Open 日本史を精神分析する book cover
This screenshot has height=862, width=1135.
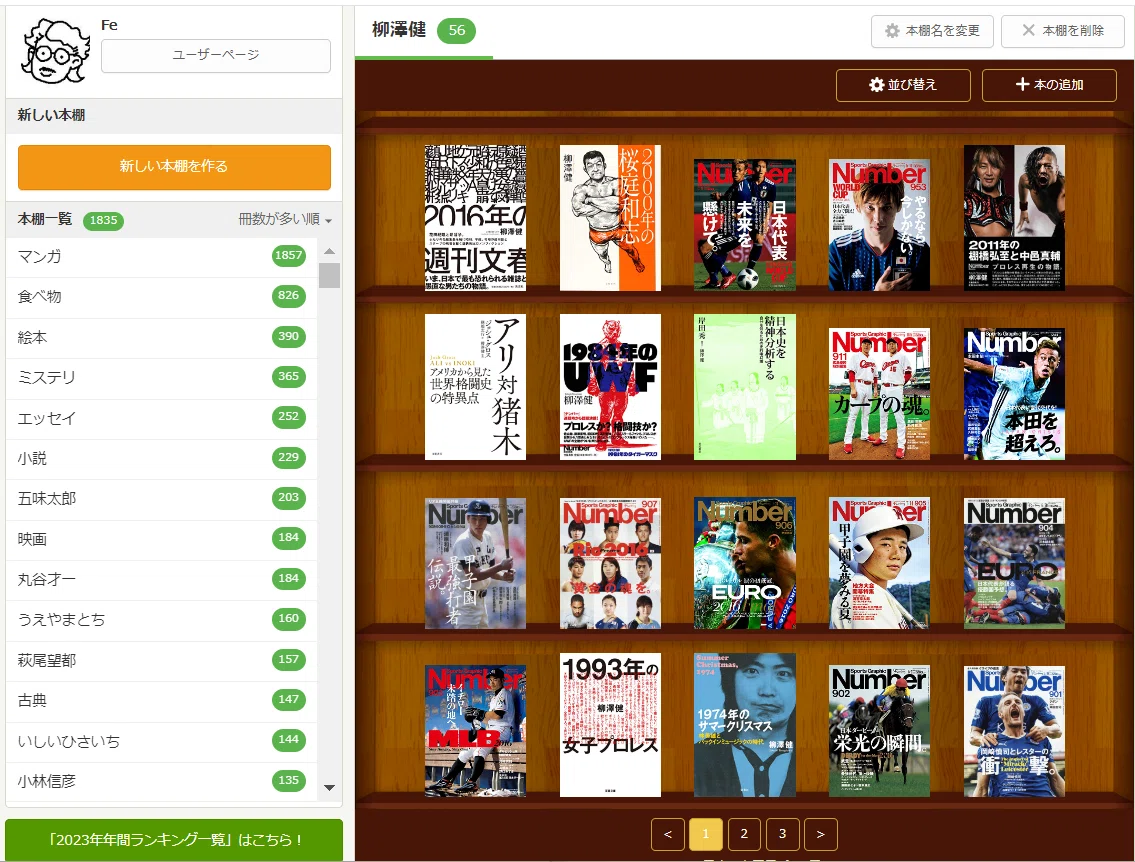click(x=745, y=387)
